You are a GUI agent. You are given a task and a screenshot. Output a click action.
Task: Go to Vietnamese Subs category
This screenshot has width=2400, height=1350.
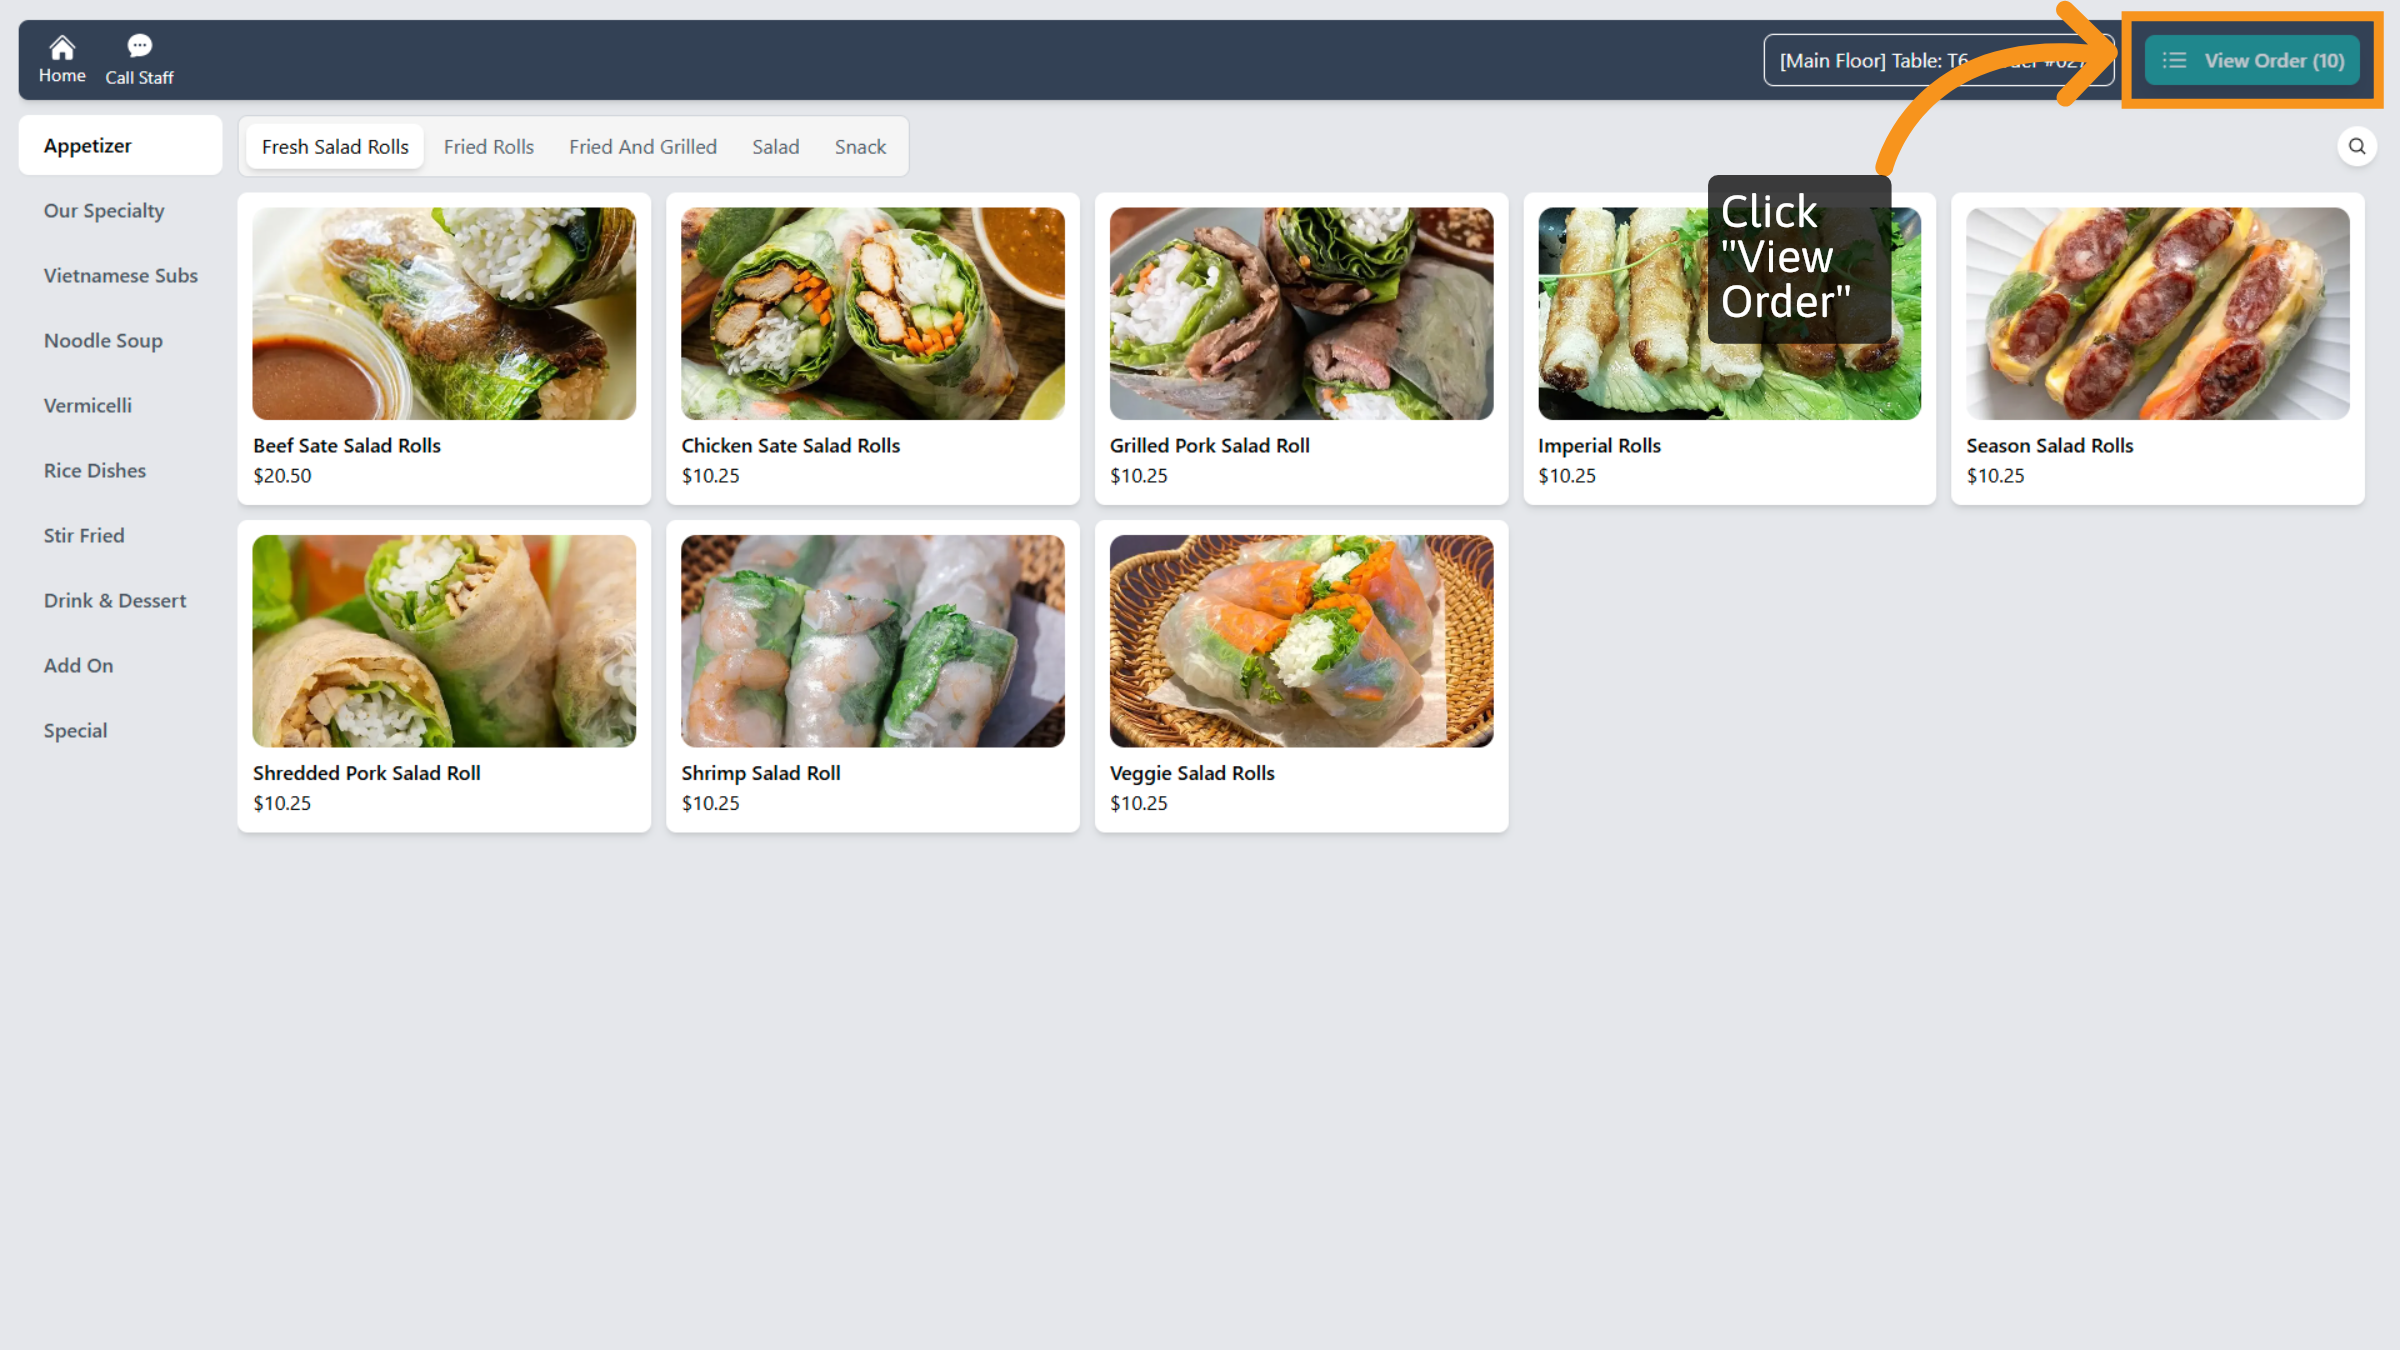coord(120,275)
